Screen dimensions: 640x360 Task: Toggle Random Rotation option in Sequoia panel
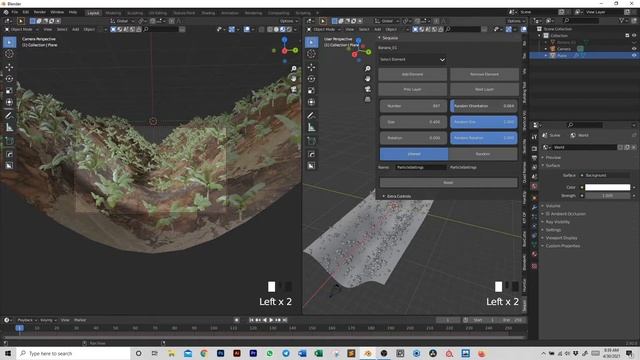tap(484, 138)
